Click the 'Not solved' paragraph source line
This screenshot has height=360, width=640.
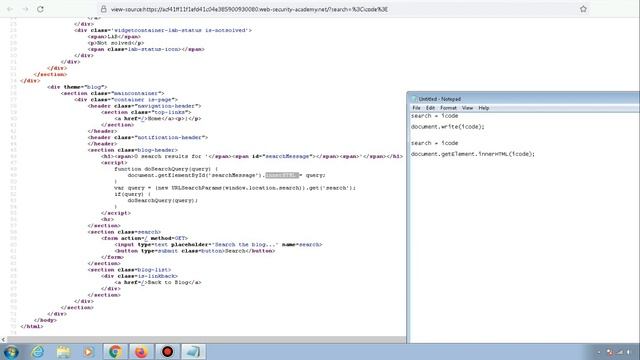(x=116, y=43)
